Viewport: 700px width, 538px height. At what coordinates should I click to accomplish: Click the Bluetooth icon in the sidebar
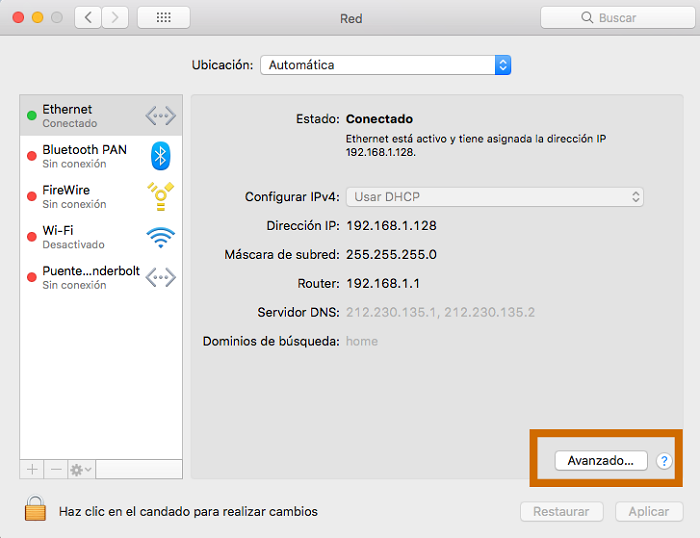(x=160, y=156)
